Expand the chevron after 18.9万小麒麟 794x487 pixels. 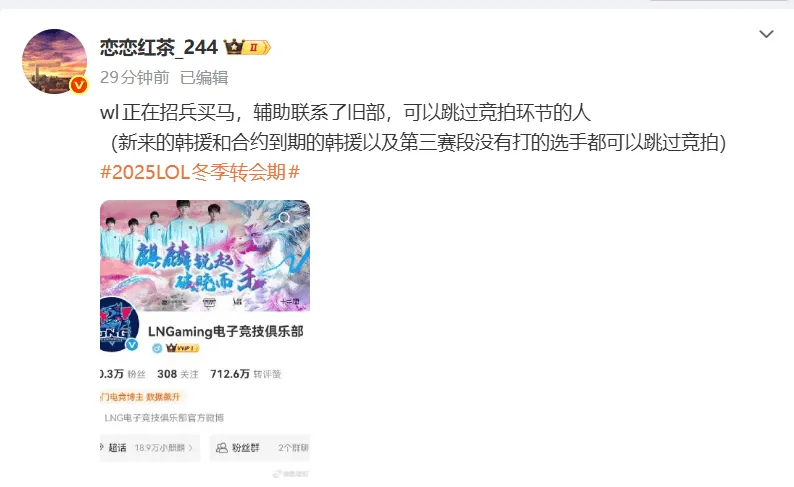pyautogui.click(x=190, y=448)
